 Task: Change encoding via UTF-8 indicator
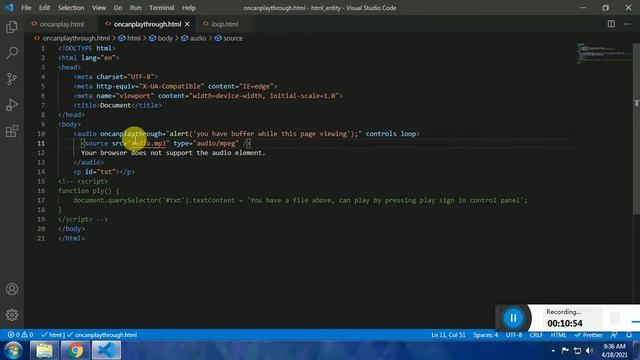coord(514,335)
